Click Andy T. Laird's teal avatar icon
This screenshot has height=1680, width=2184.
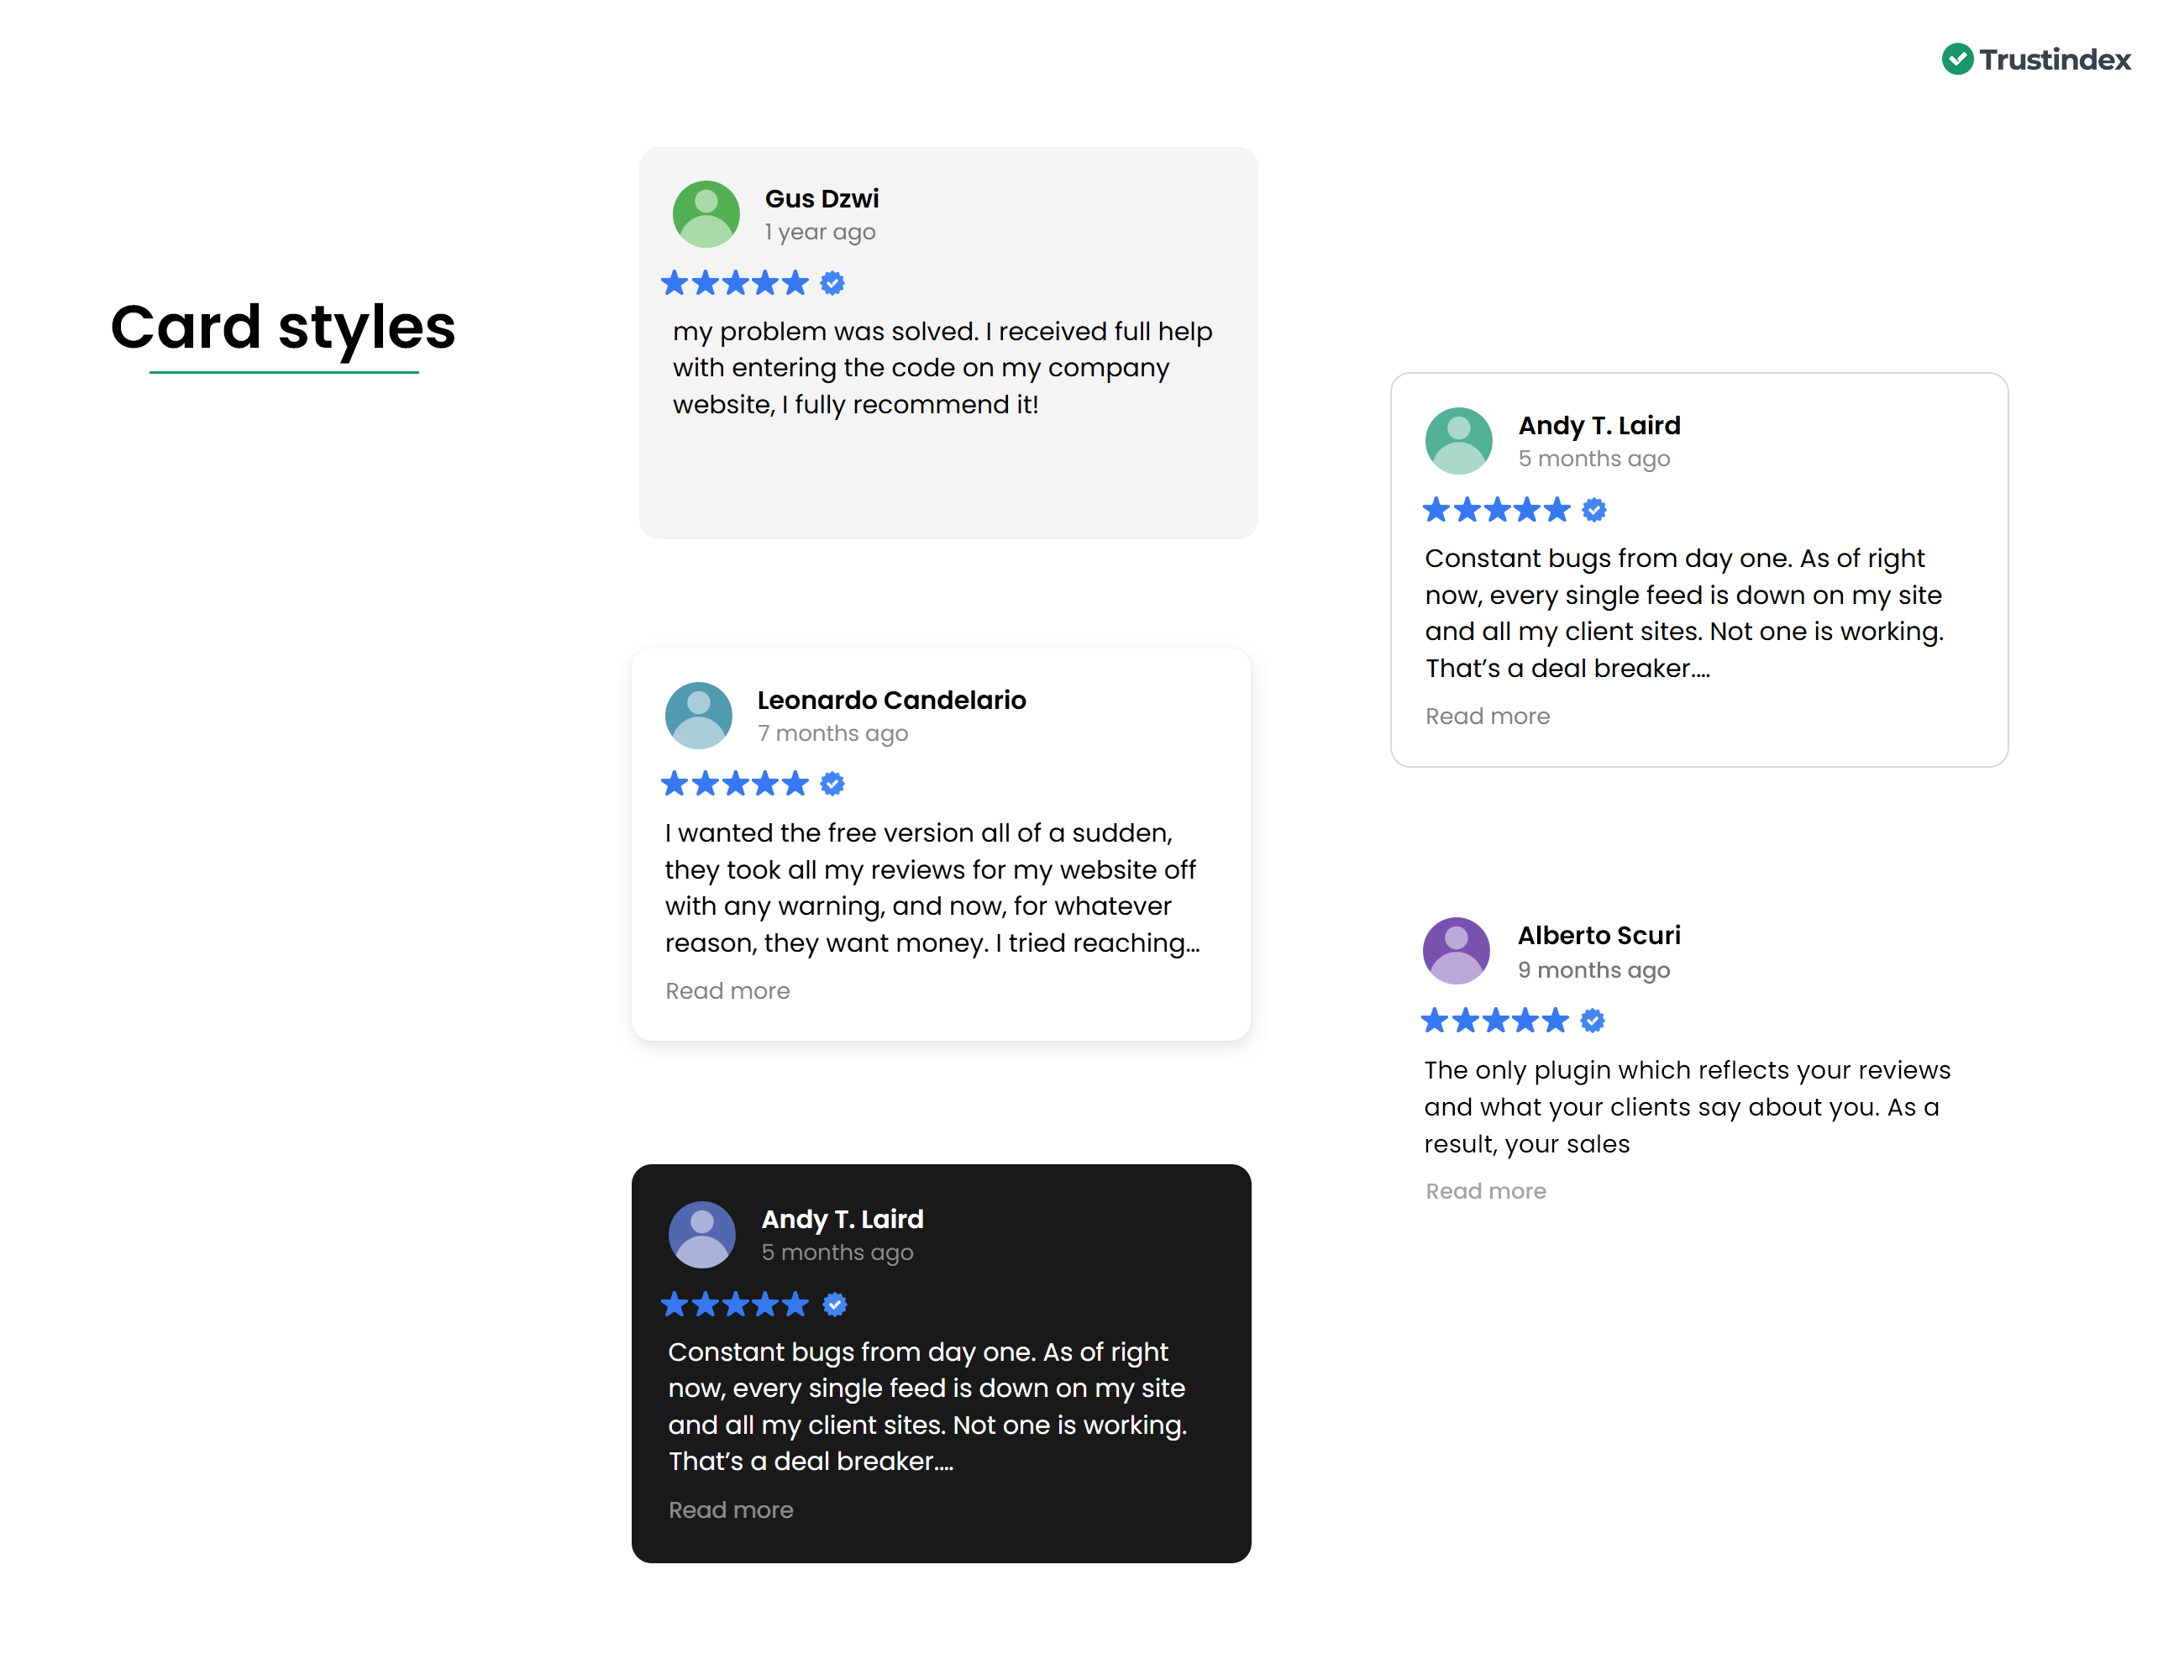click(x=1458, y=440)
